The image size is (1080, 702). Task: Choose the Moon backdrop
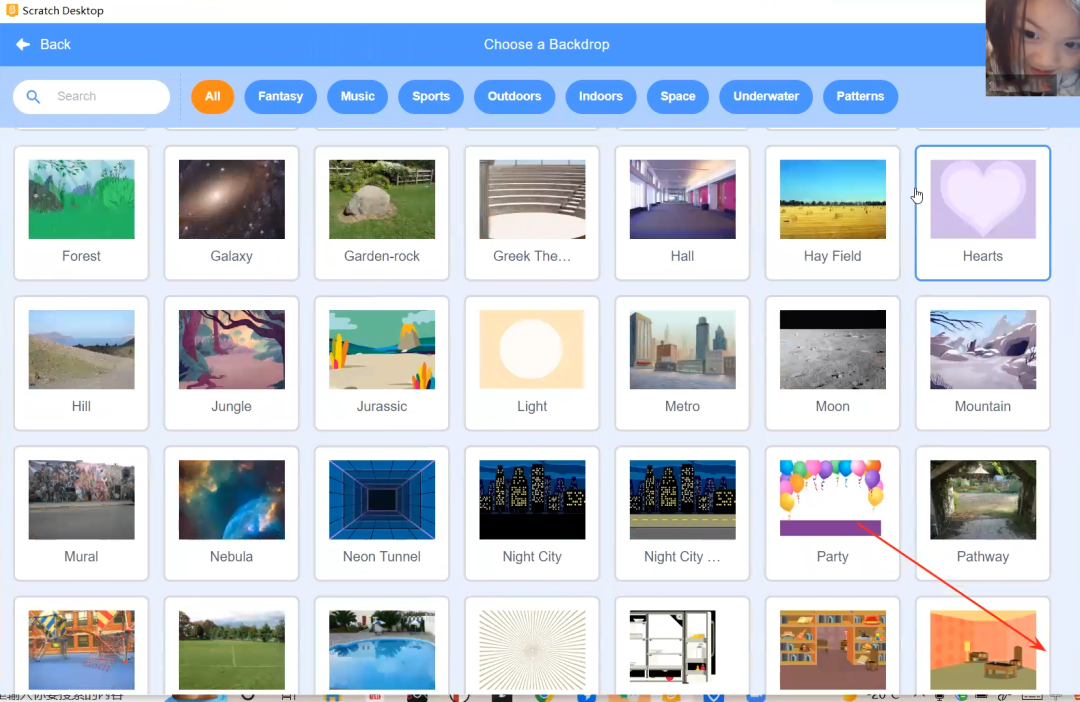832,363
